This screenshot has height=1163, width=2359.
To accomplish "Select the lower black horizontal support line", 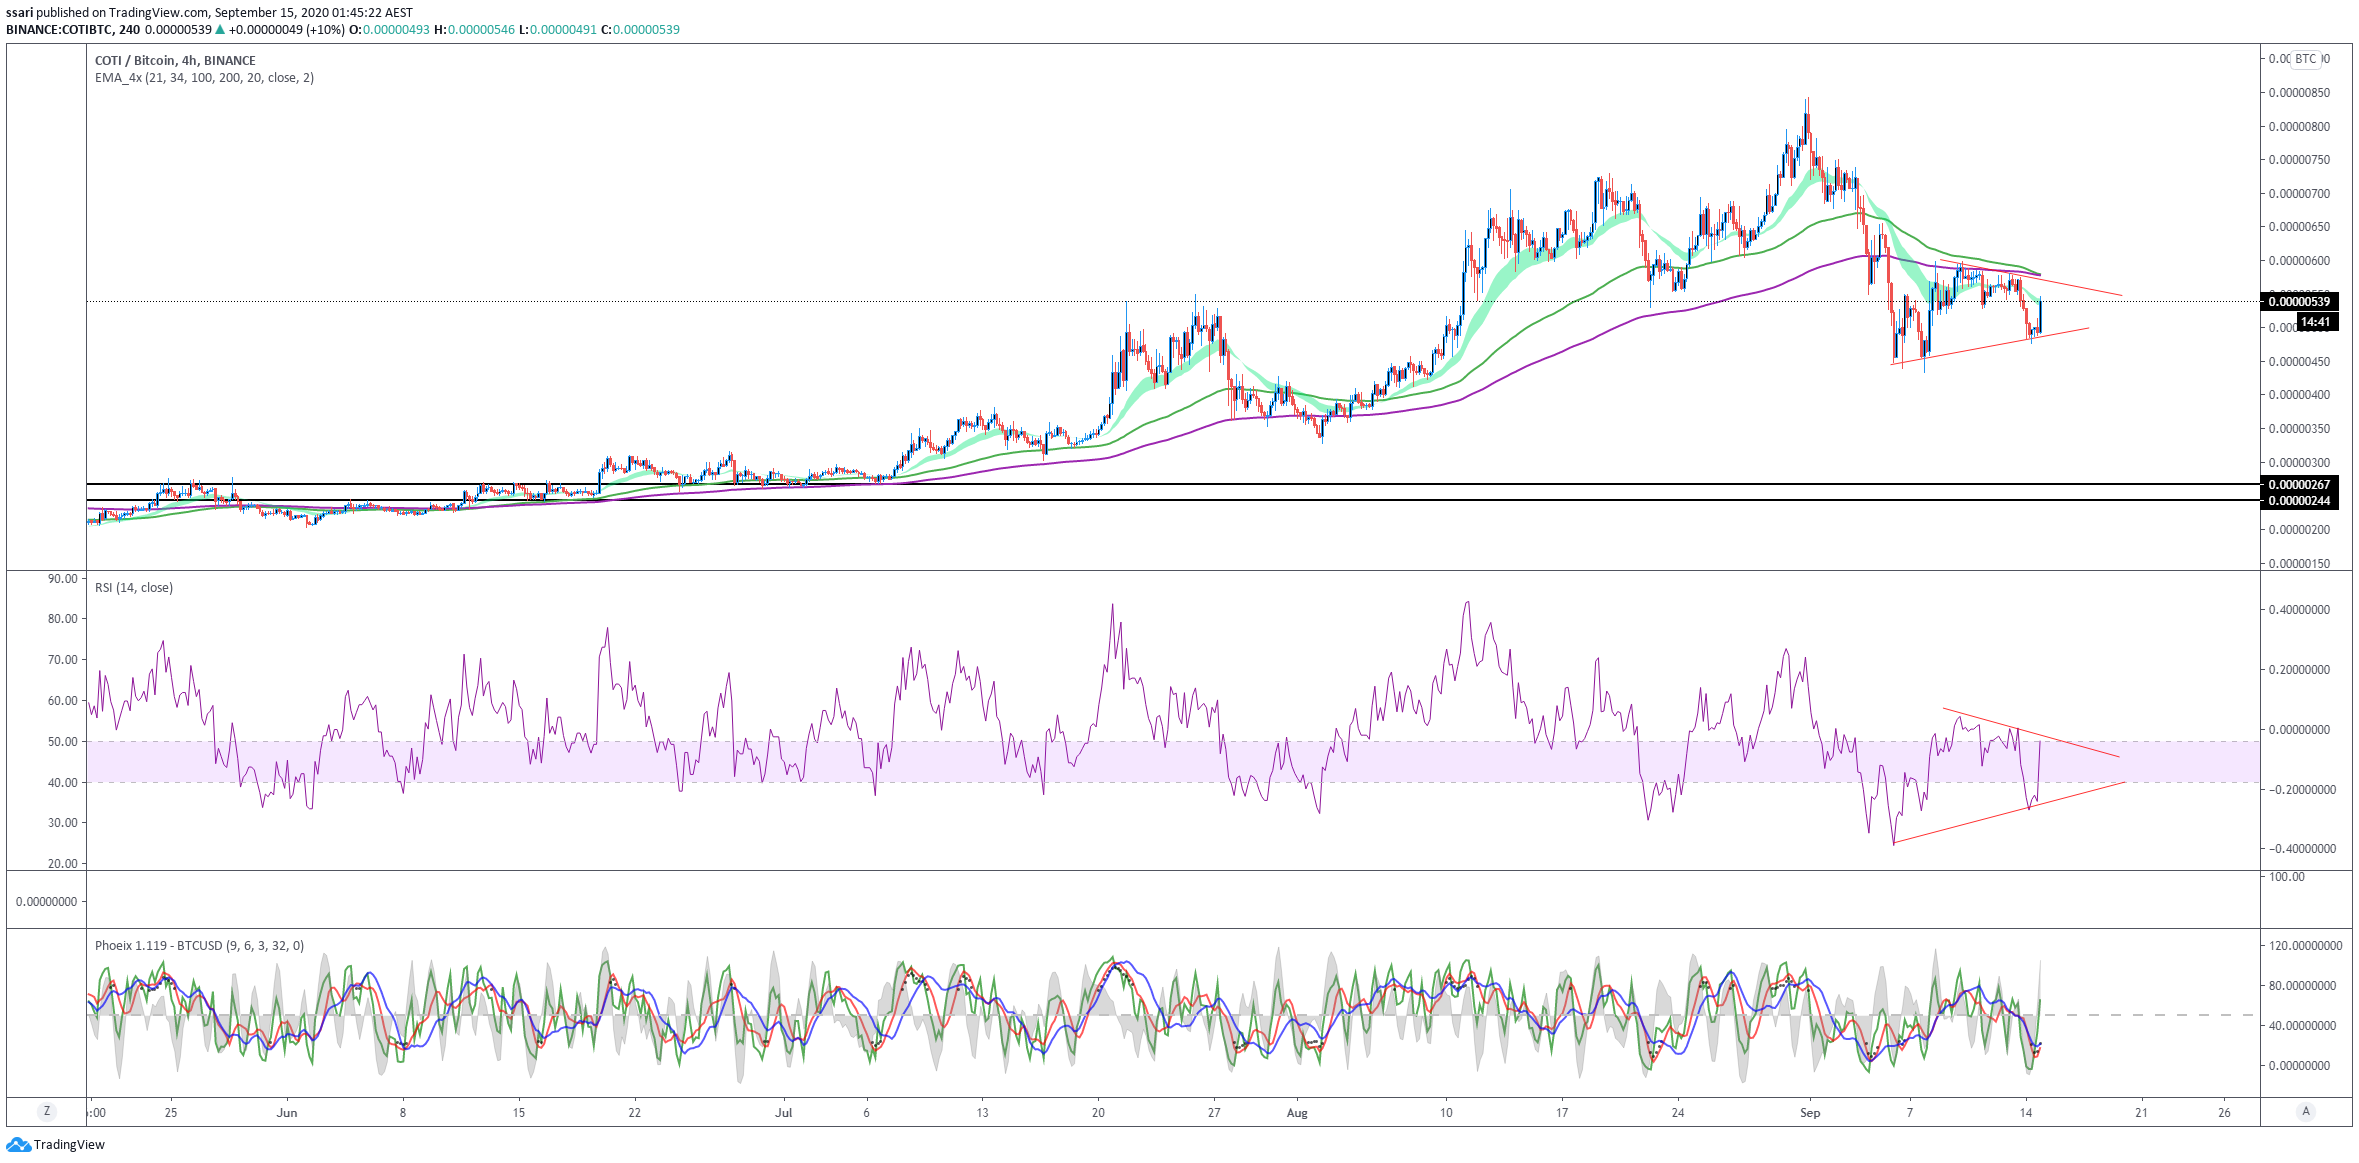I will click(1173, 500).
